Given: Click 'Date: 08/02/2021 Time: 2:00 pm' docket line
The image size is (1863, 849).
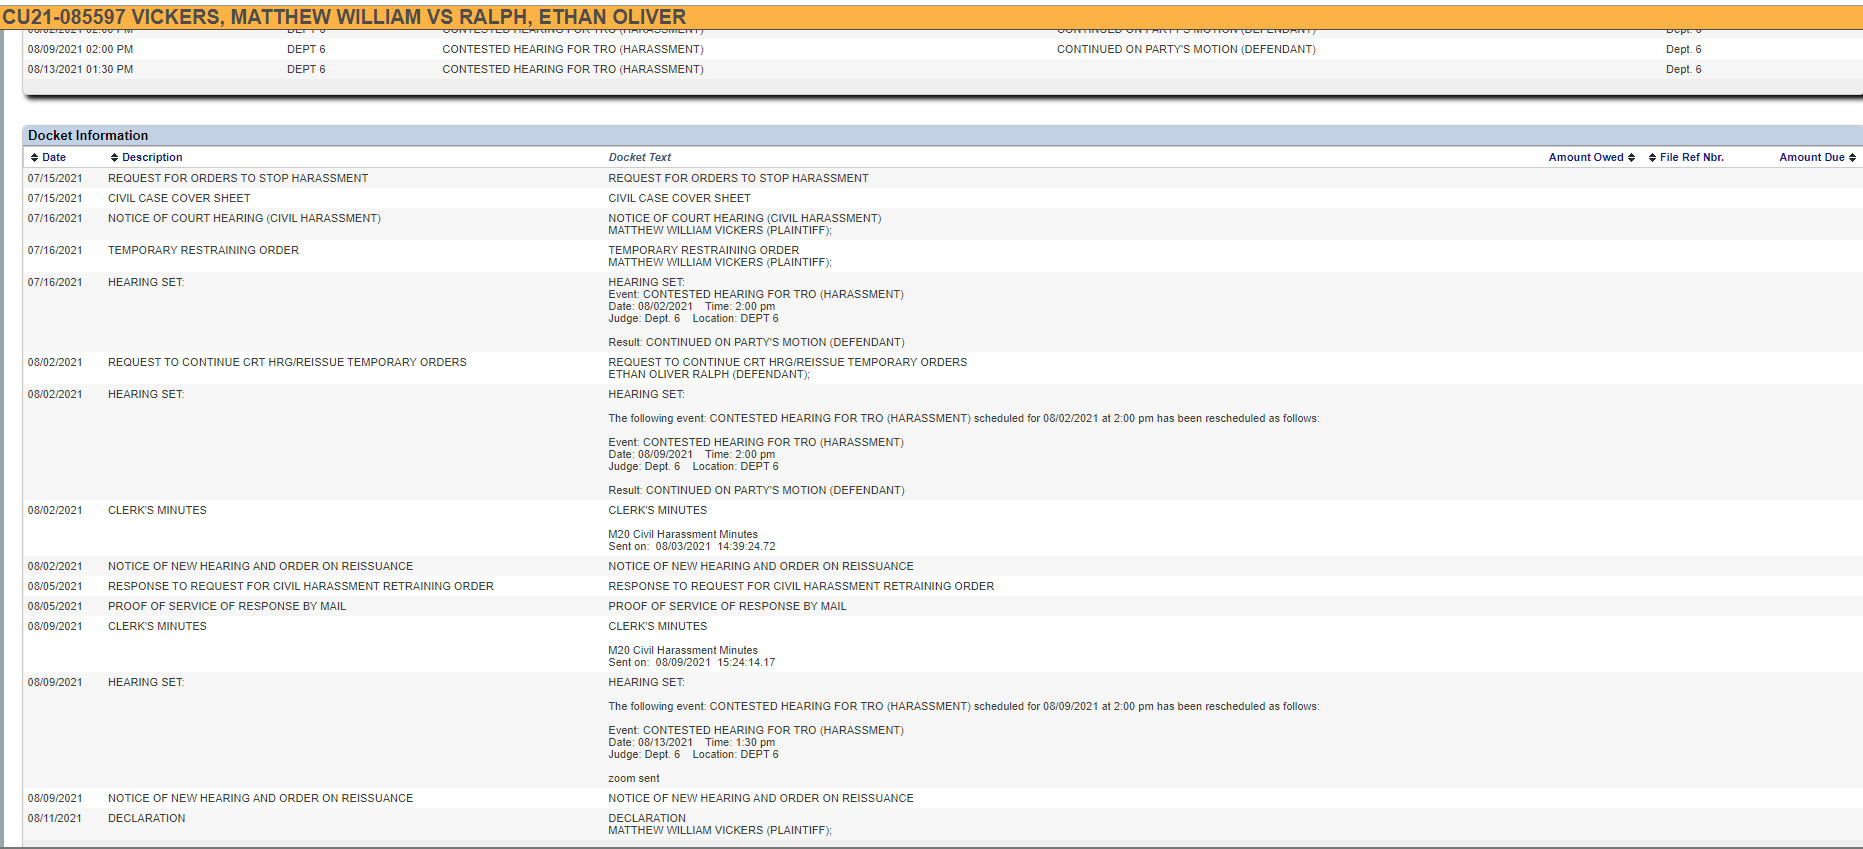Looking at the screenshot, I should pyautogui.click(x=691, y=306).
